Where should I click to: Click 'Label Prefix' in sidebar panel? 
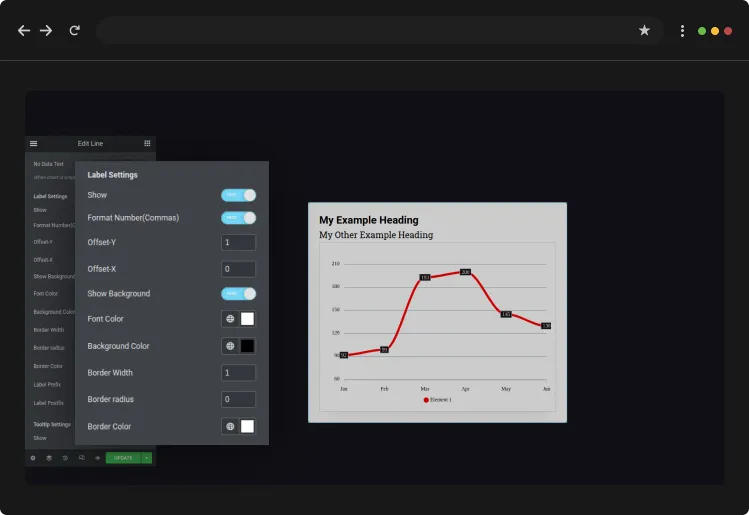tap(47, 385)
